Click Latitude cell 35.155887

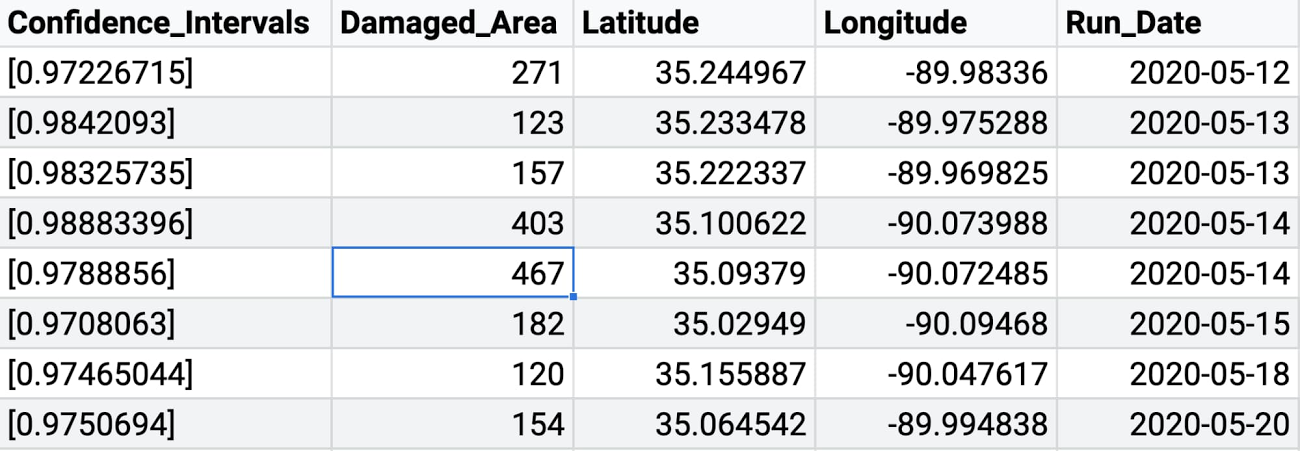pyautogui.click(x=694, y=373)
